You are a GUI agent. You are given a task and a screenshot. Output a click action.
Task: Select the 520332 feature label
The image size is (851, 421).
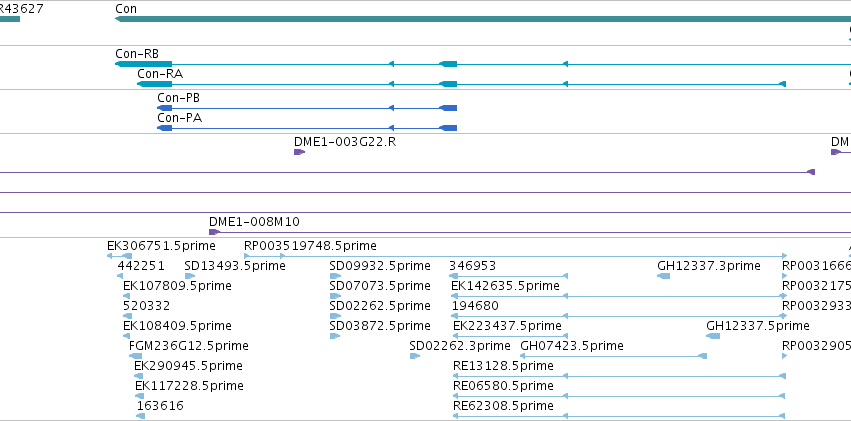point(147,306)
